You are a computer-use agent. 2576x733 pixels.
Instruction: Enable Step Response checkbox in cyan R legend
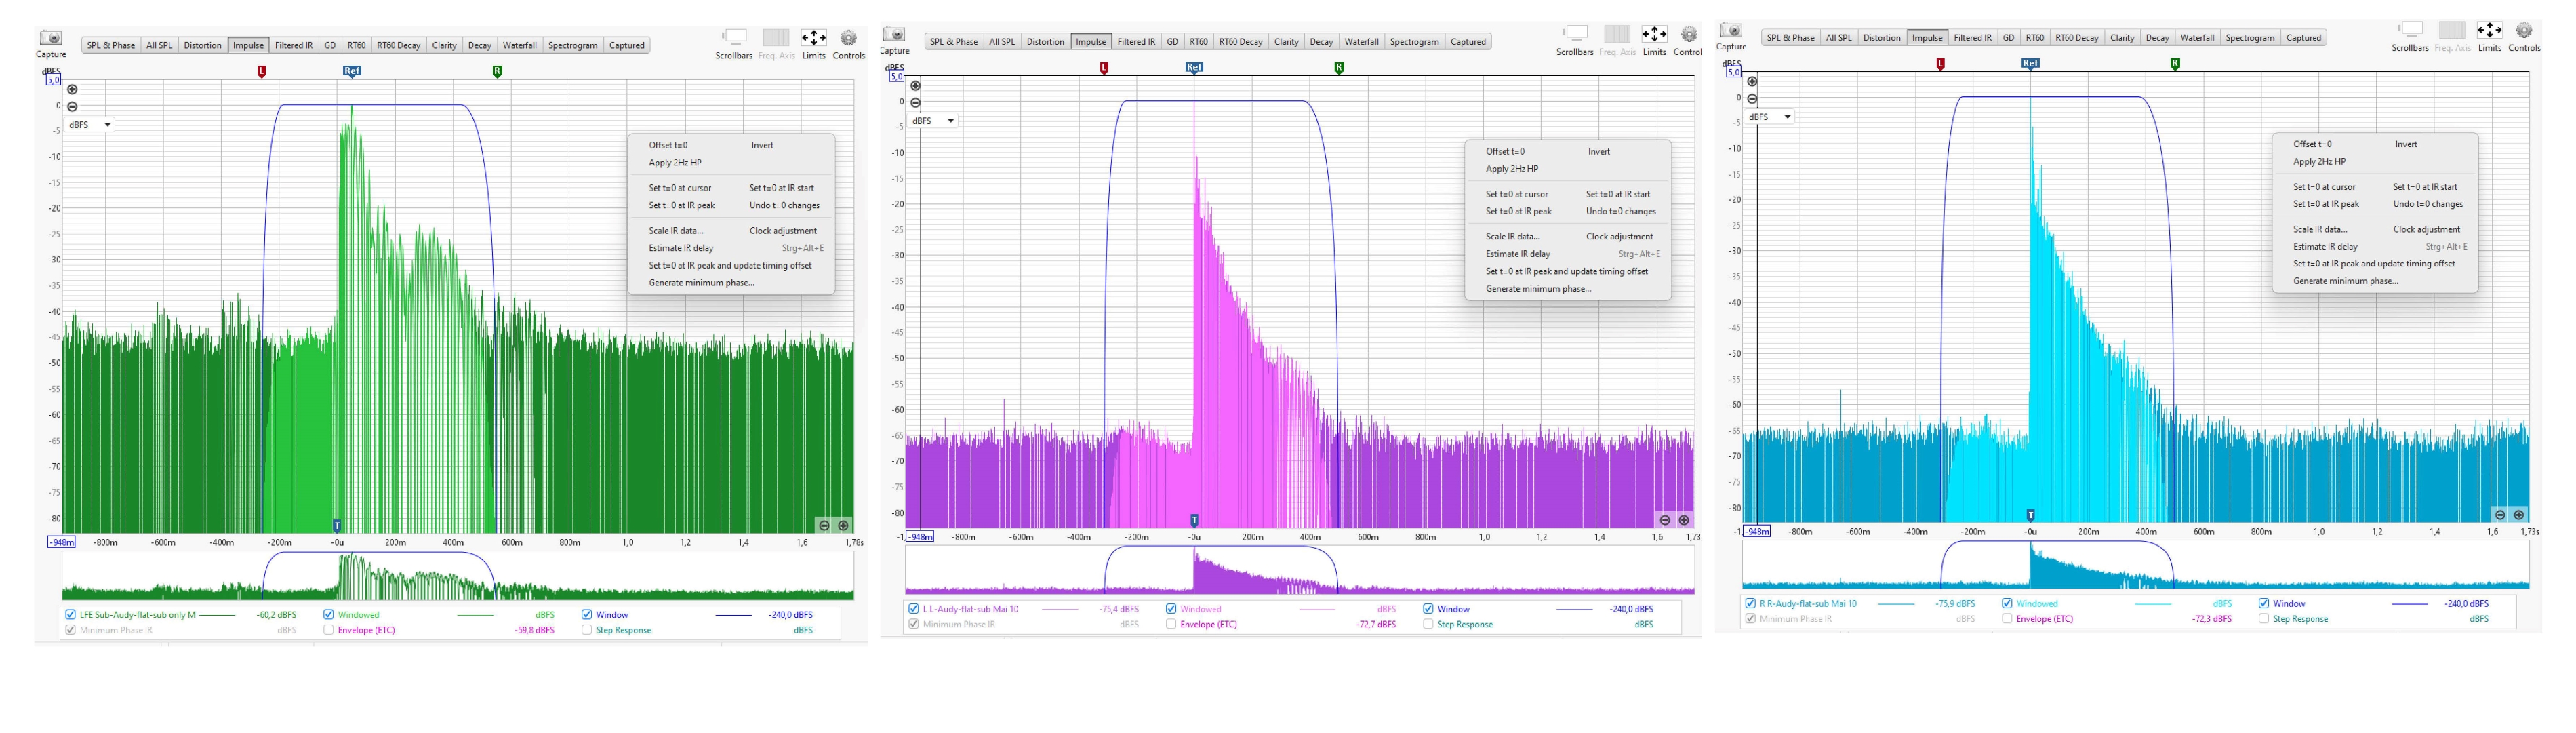point(2264,619)
